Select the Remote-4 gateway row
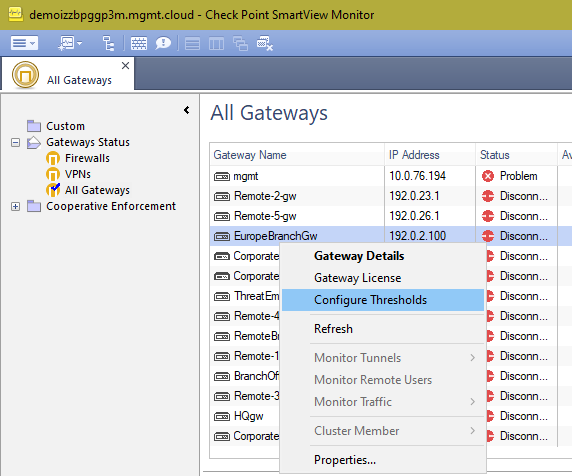This screenshot has width=572, height=476. [245, 316]
